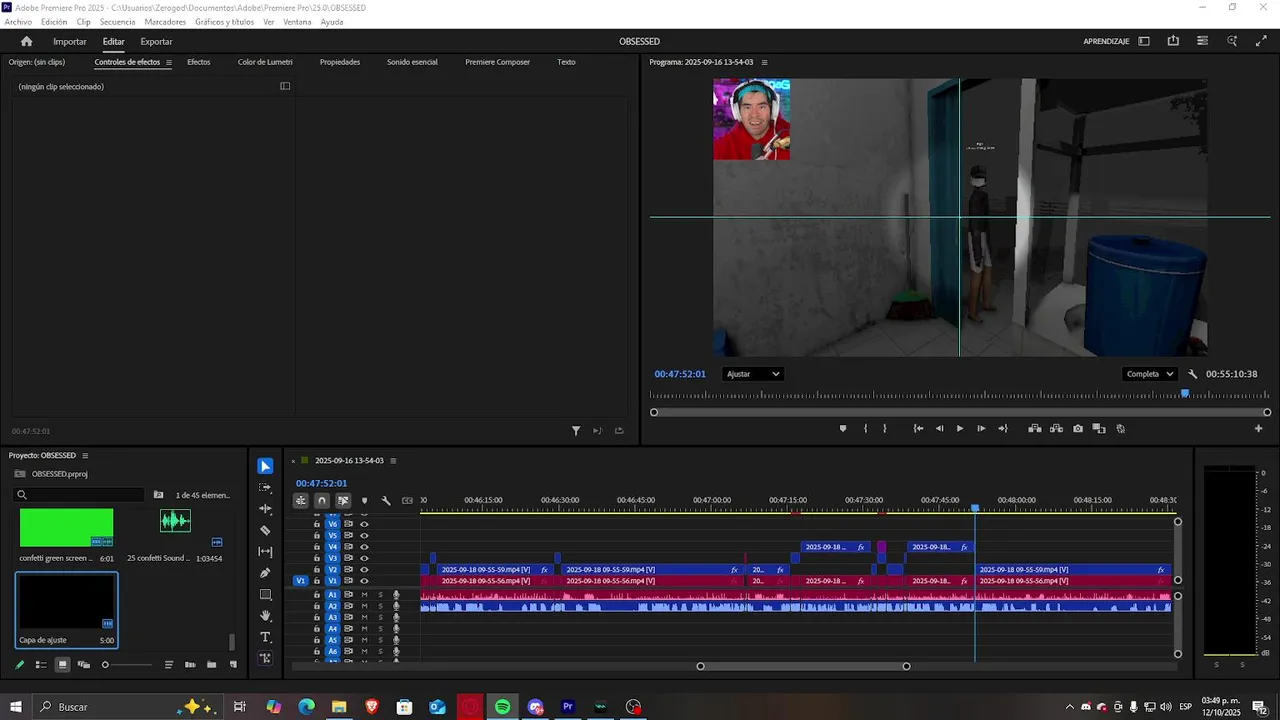The height and width of the screenshot is (720, 1280).
Task: Toggle V2 track output eye
Action: point(364,569)
